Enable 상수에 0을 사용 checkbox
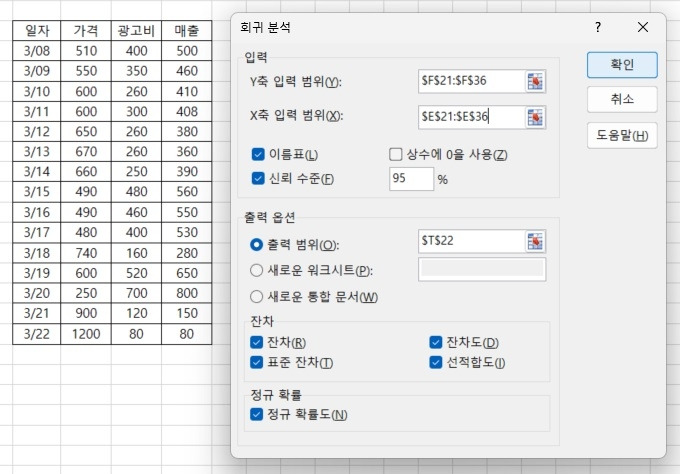 click(x=395, y=154)
